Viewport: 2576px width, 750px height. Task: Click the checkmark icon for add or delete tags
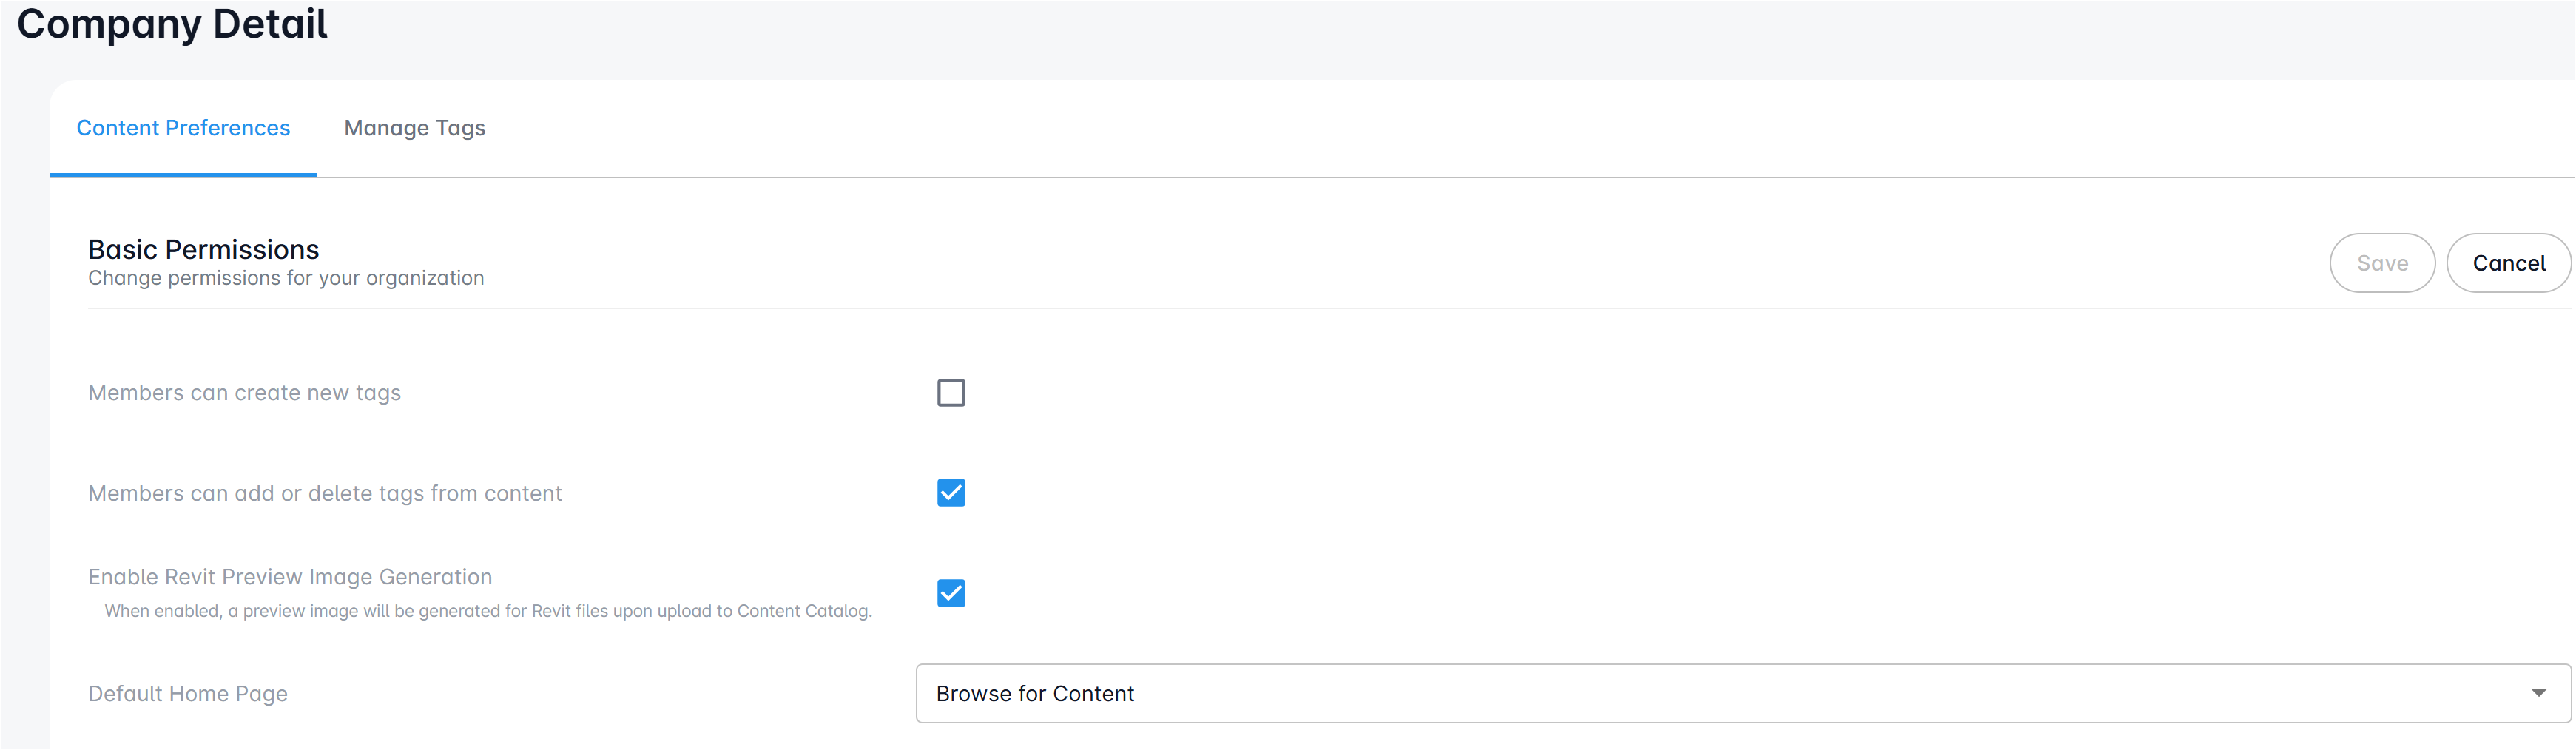(951, 493)
